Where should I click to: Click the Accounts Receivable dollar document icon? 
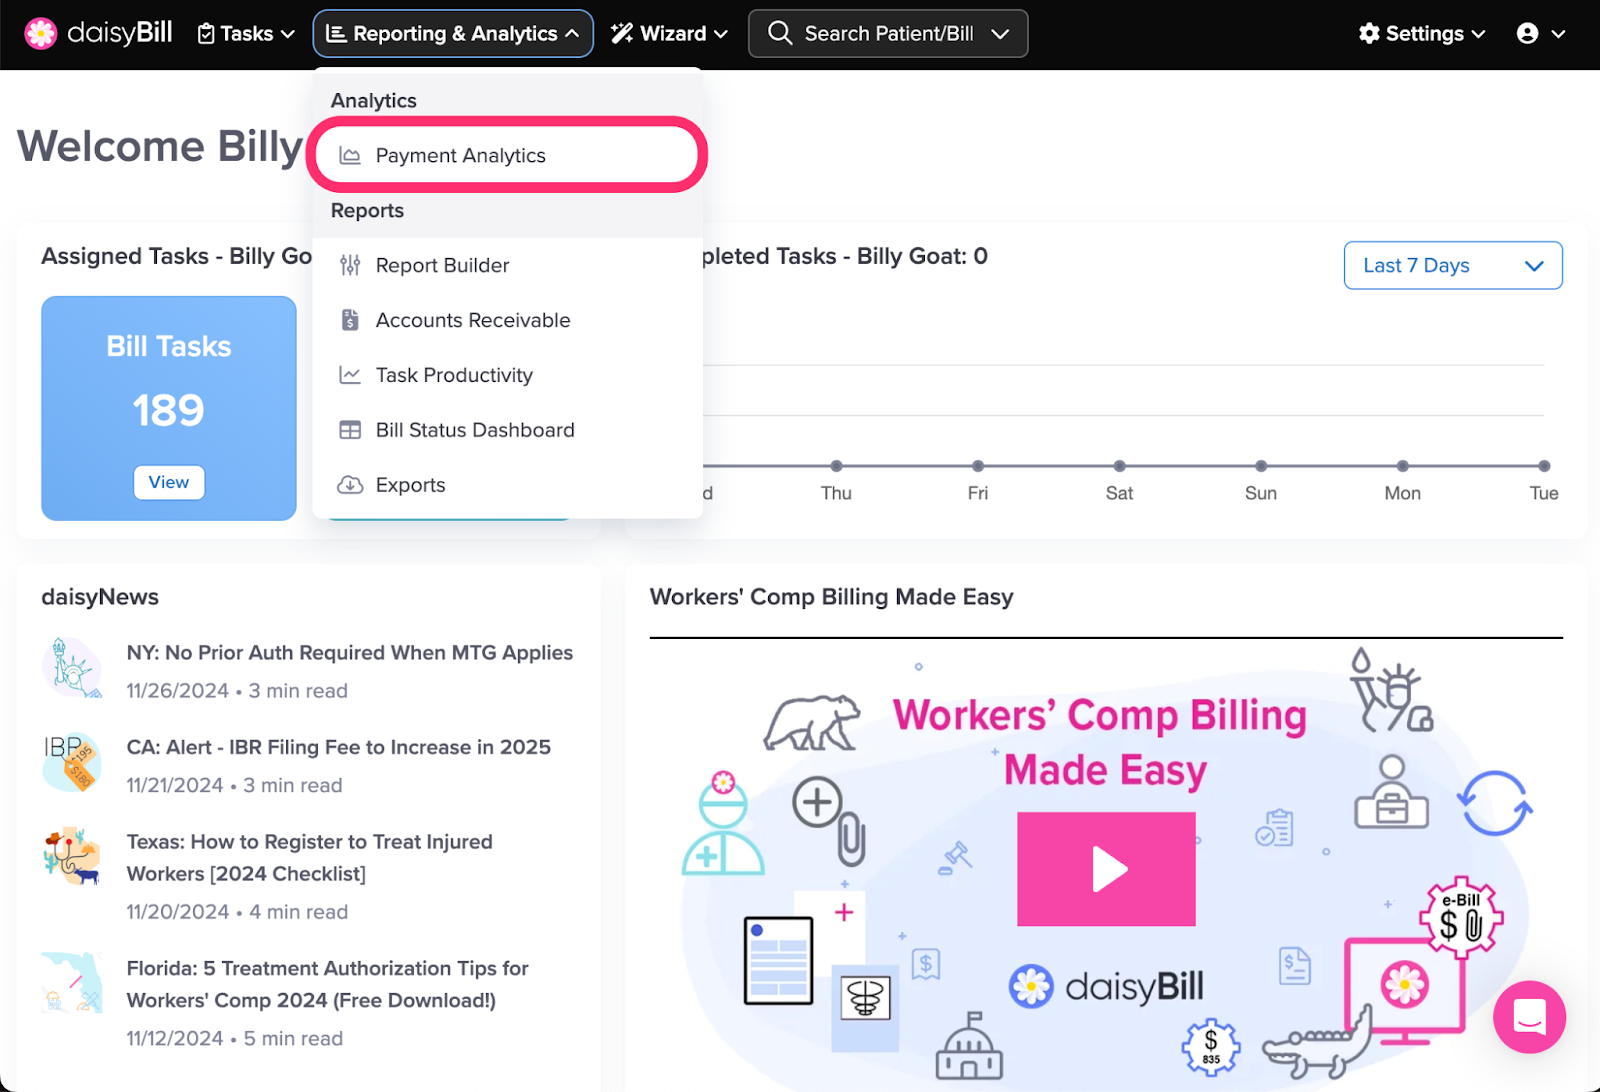[350, 320]
